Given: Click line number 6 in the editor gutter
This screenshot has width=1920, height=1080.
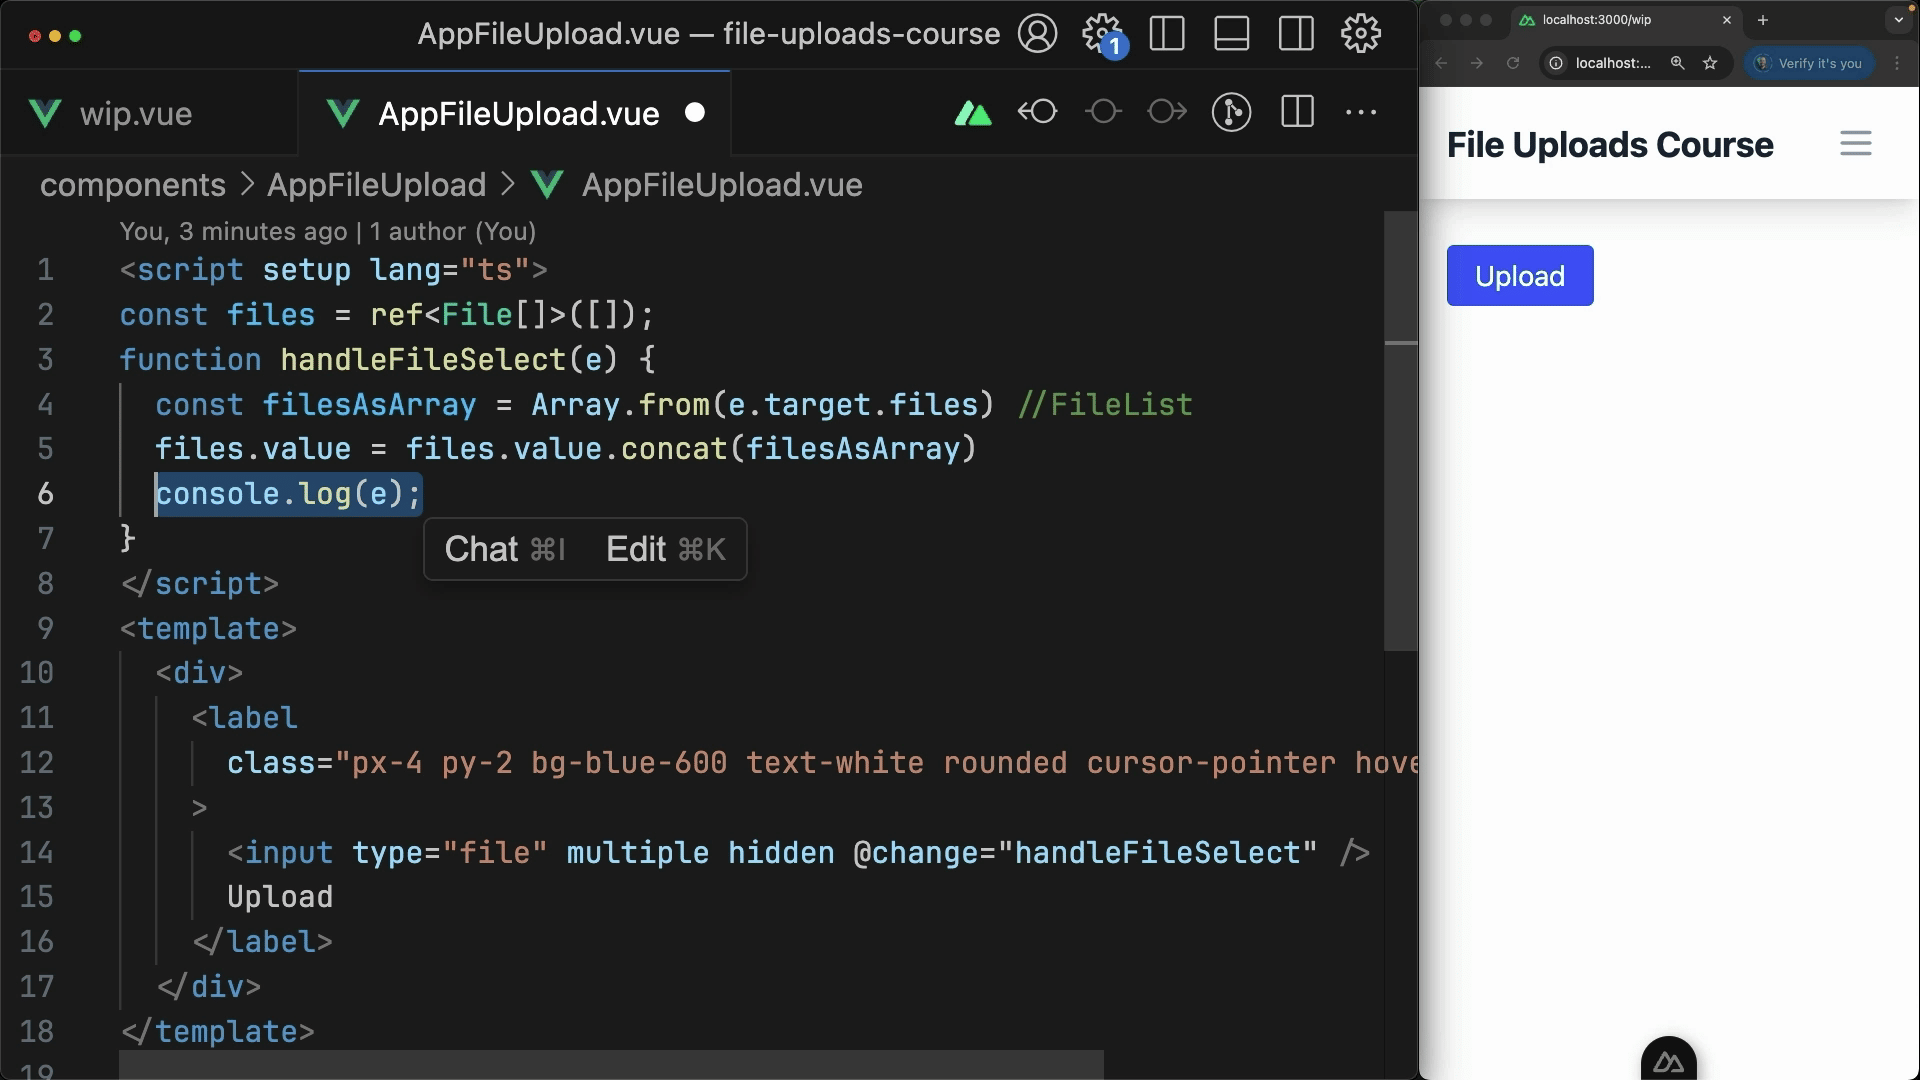Looking at the screenshot, I should pos(45,494).
